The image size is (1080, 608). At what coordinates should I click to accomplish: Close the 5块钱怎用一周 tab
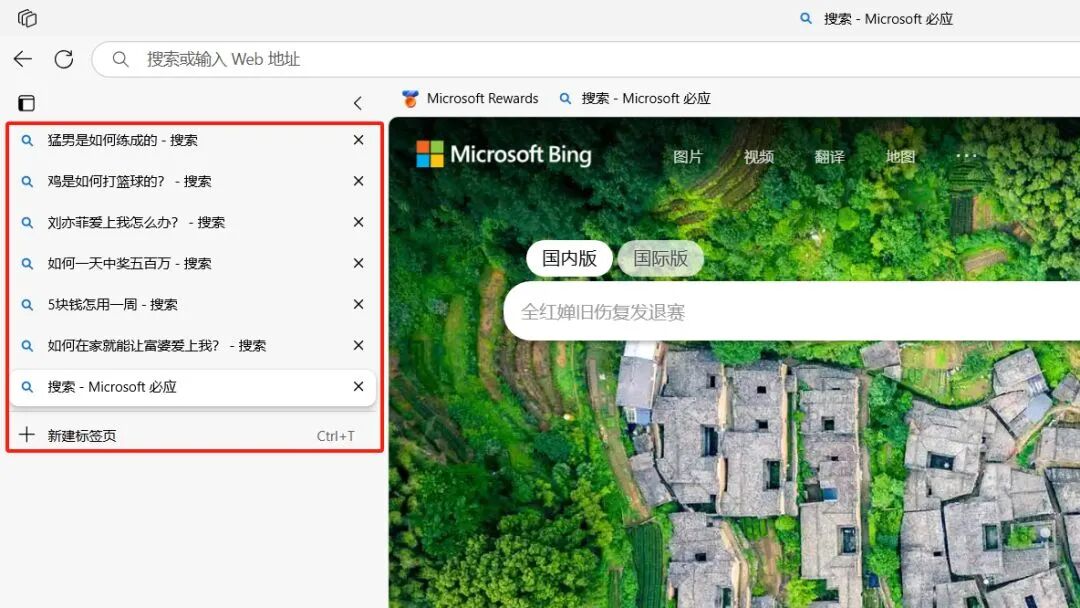(x=358, y=304)
